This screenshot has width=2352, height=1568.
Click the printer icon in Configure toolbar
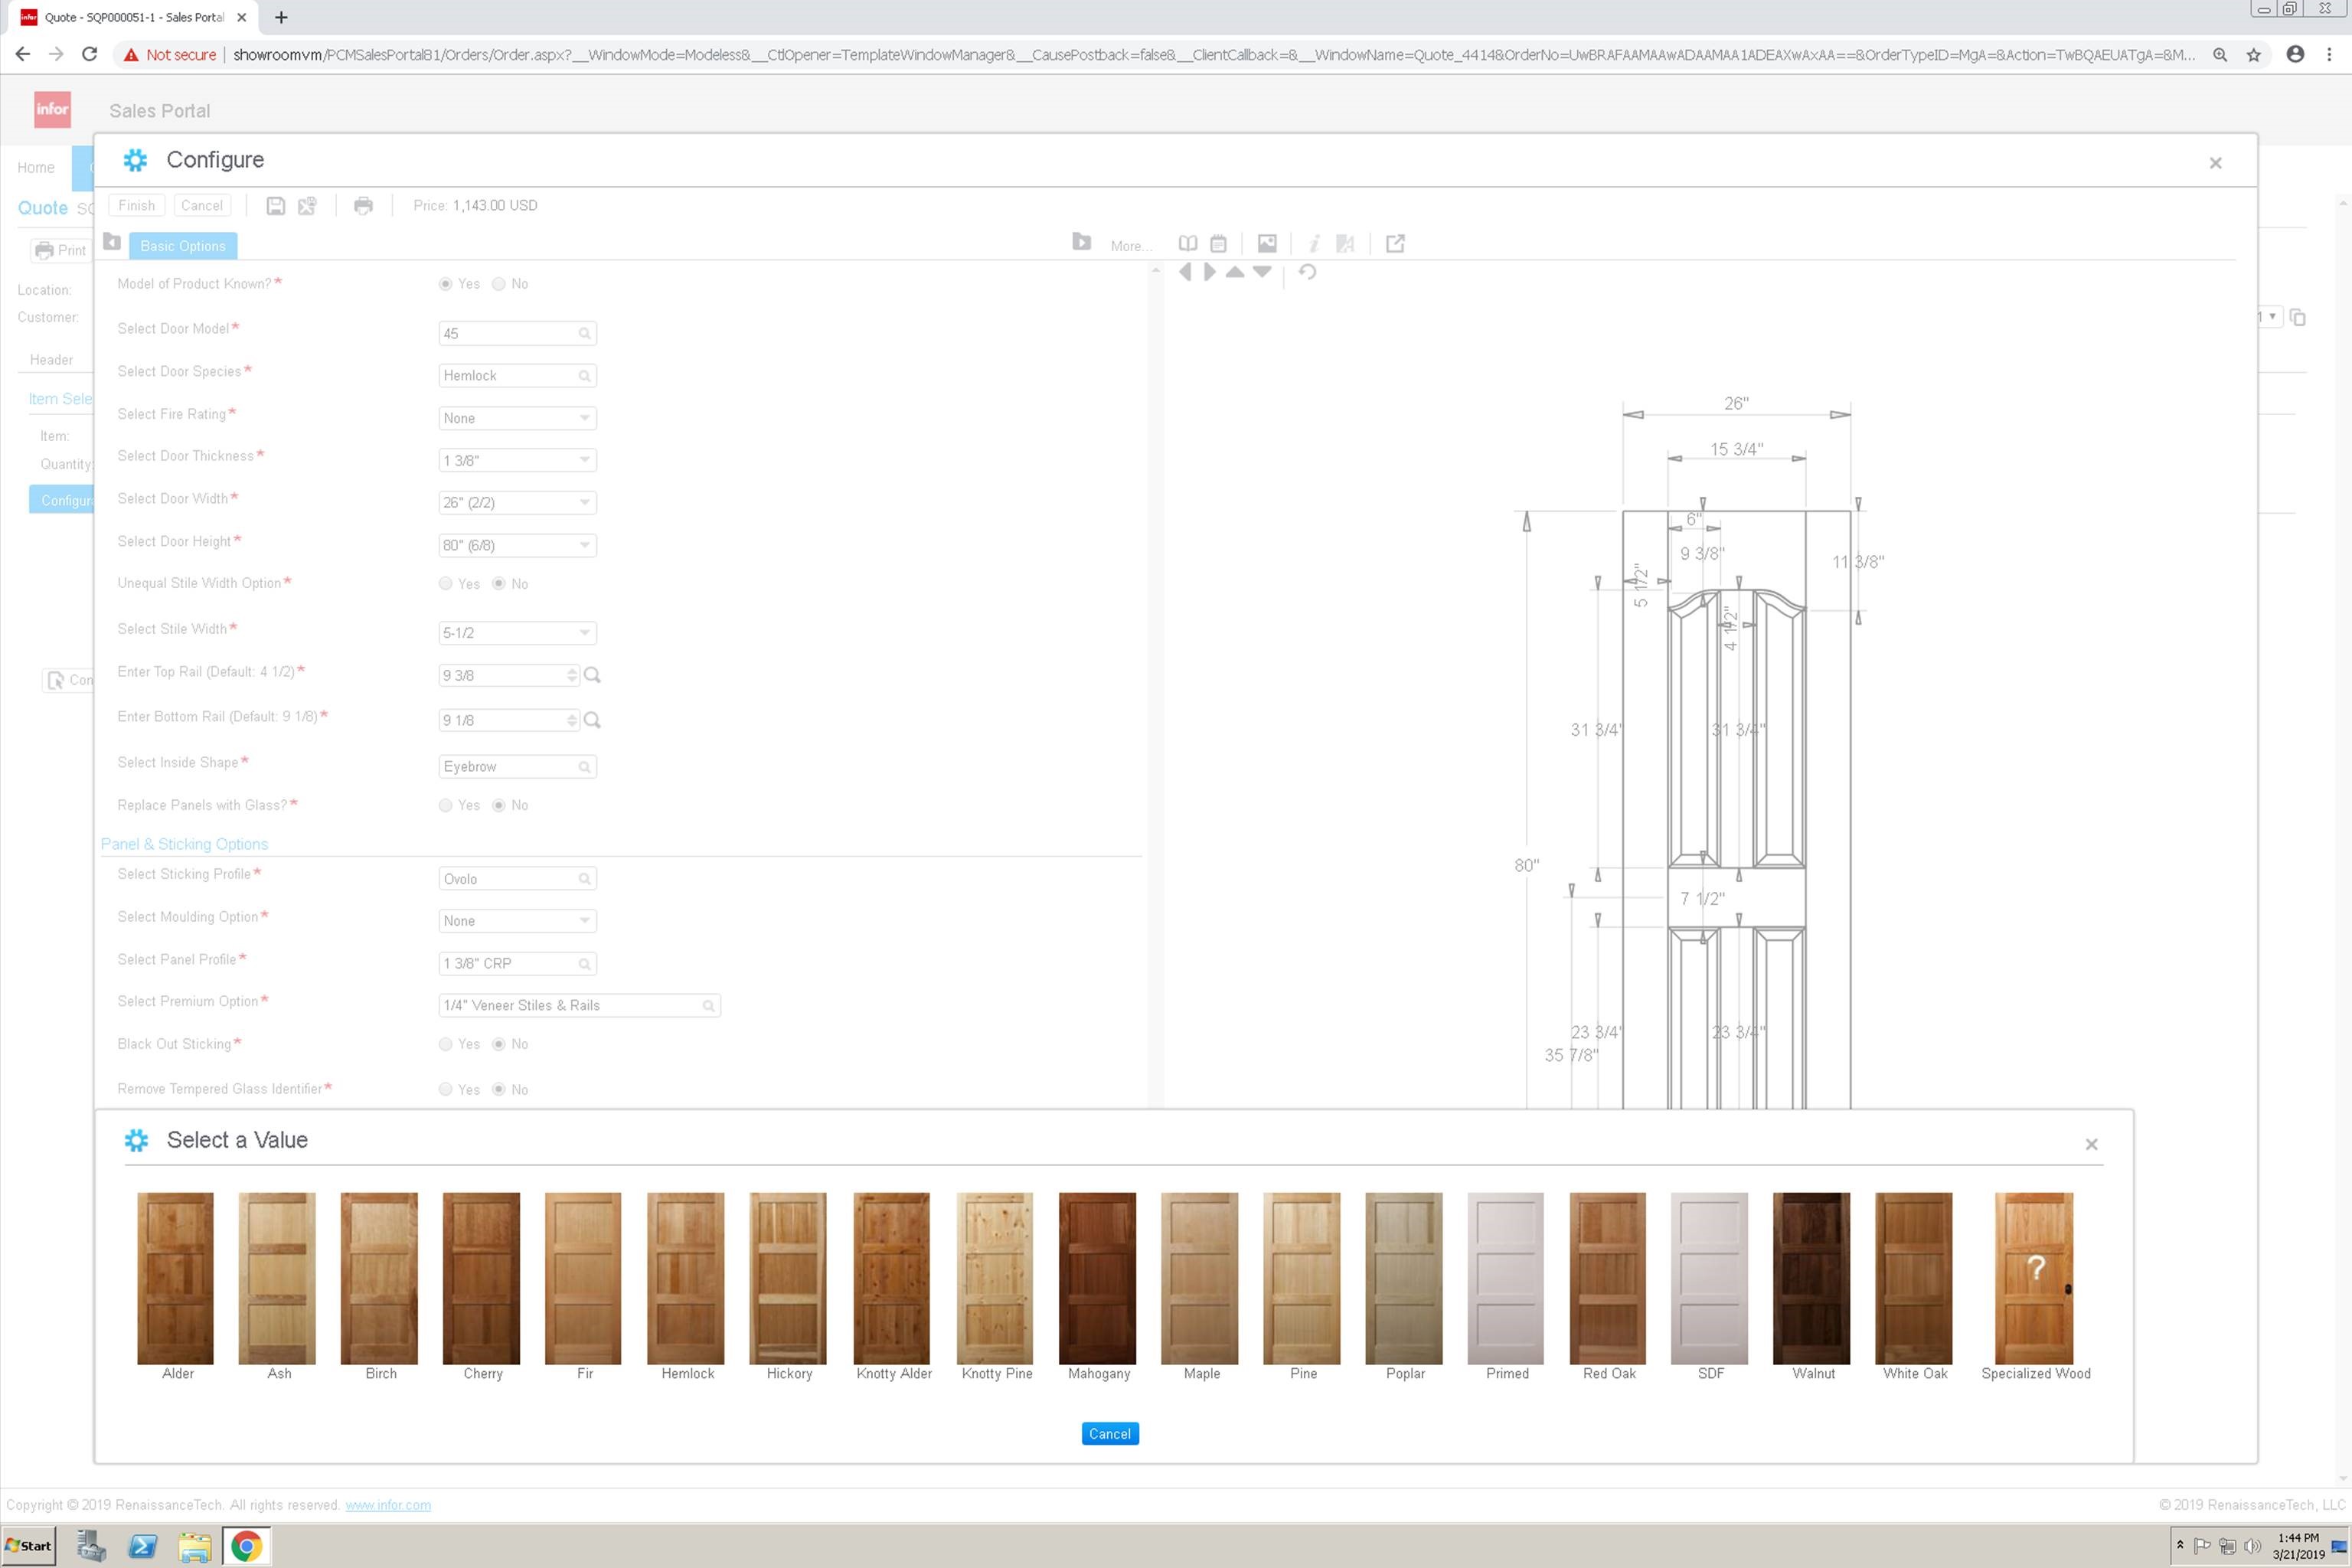coord(363,206)
